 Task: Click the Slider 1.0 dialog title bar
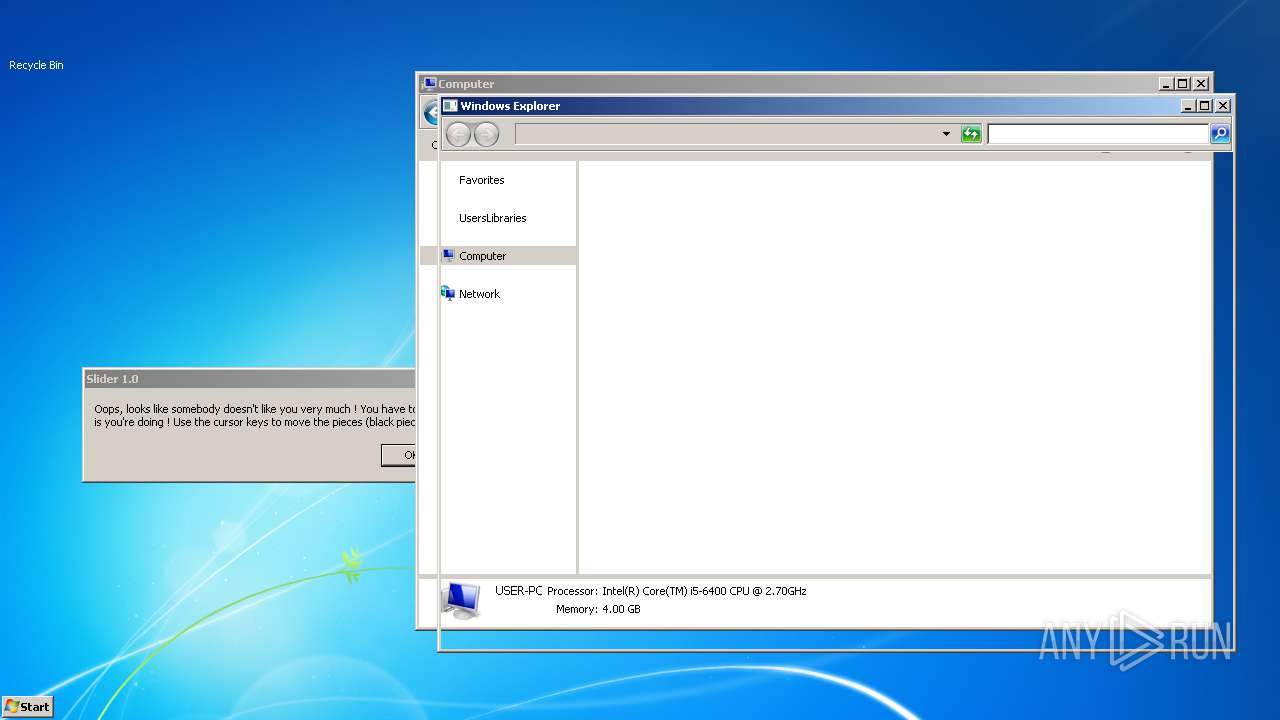pyautogui.click(x=249, y=379)
